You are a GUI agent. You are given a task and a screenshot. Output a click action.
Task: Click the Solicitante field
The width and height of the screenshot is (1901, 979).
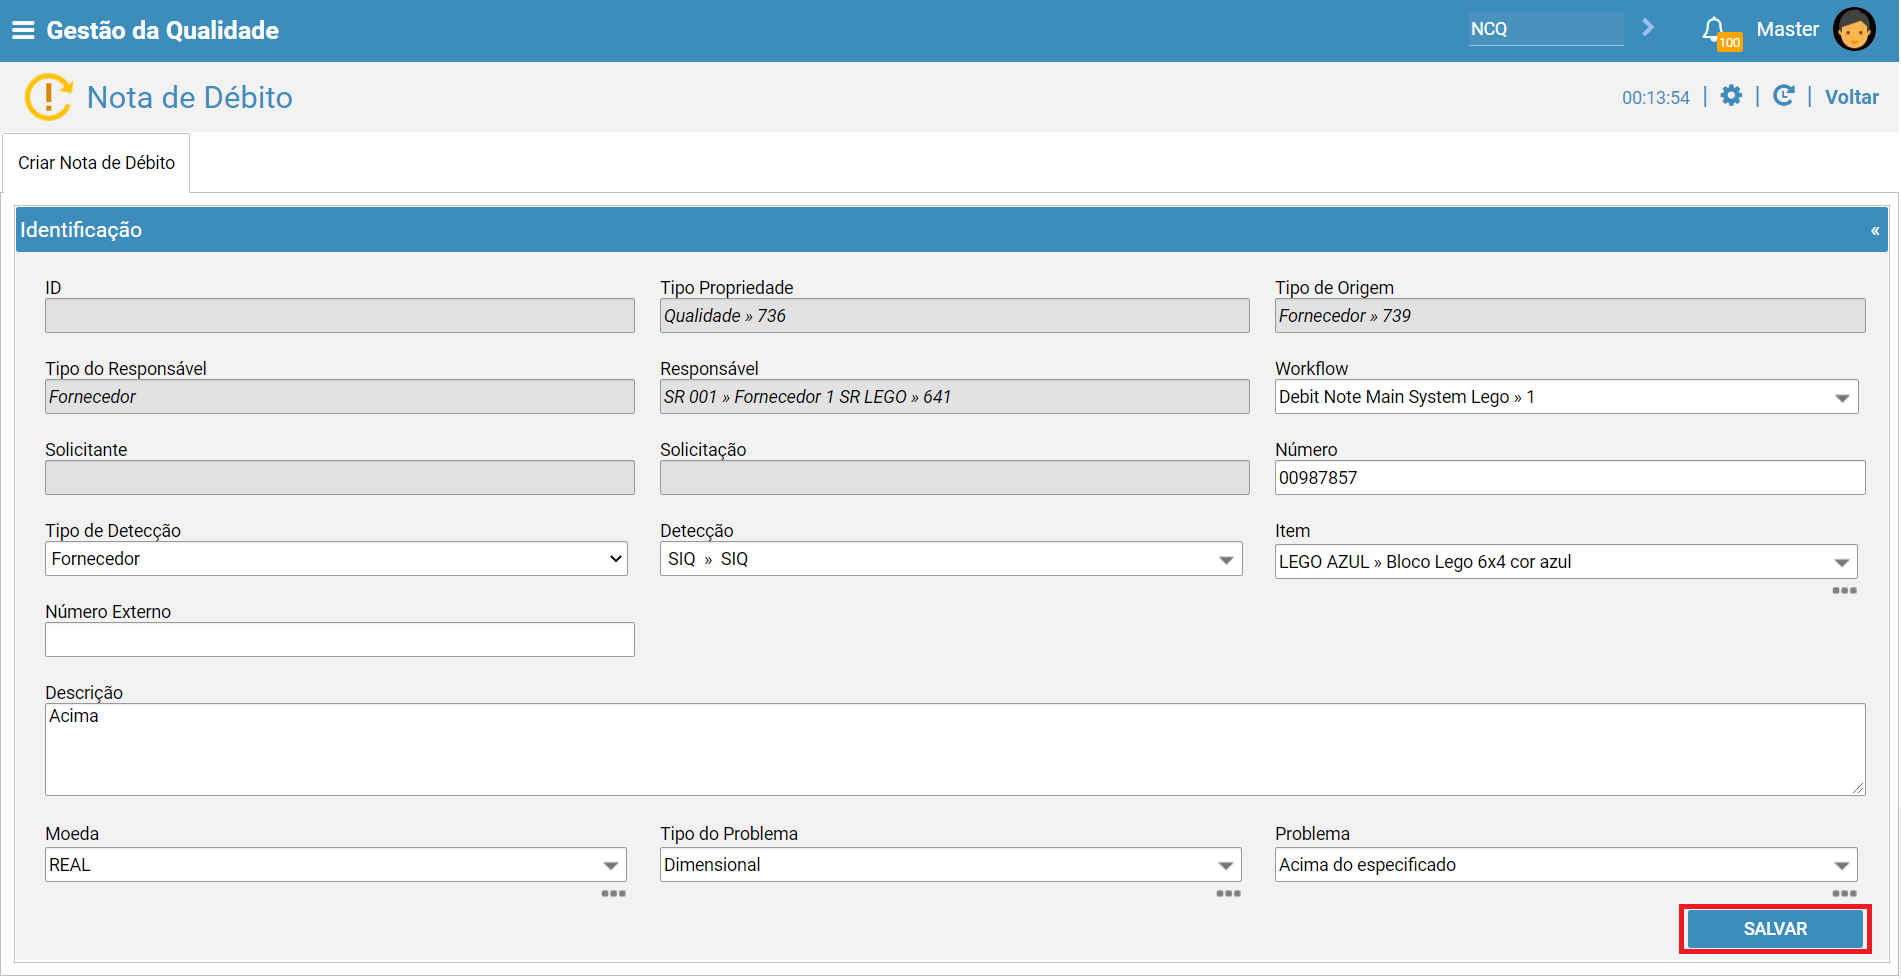pyautogui.click(x=340, y=478)
